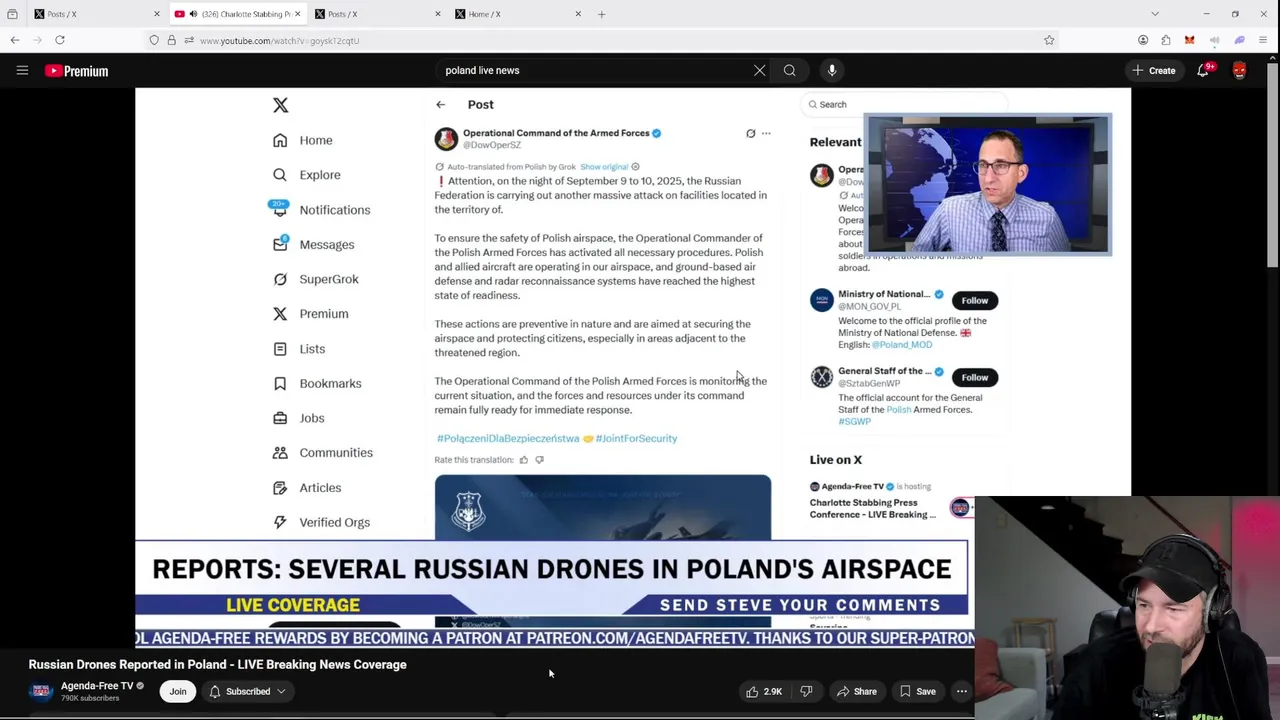Clear the YouTube search text
Viewport: 1280px width, 720px height.
coord(760,70)
